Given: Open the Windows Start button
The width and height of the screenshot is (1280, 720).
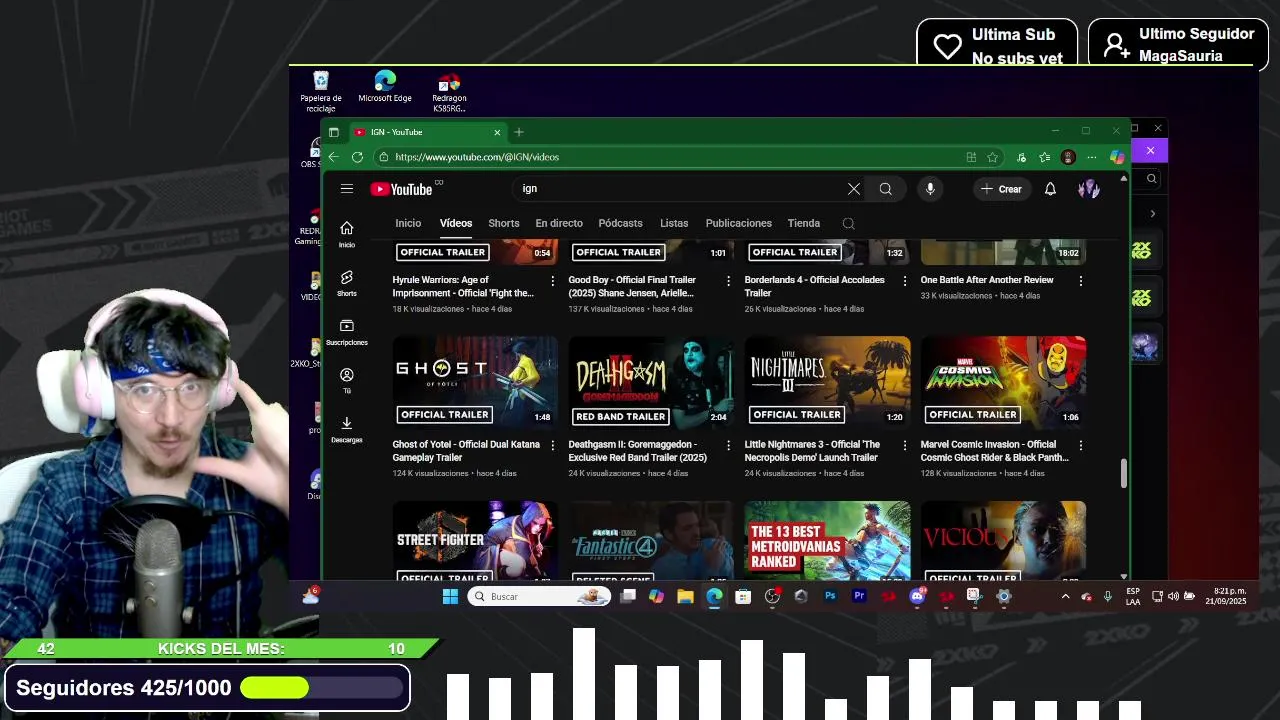Looking at the screenshot, I should click(450, 596).
